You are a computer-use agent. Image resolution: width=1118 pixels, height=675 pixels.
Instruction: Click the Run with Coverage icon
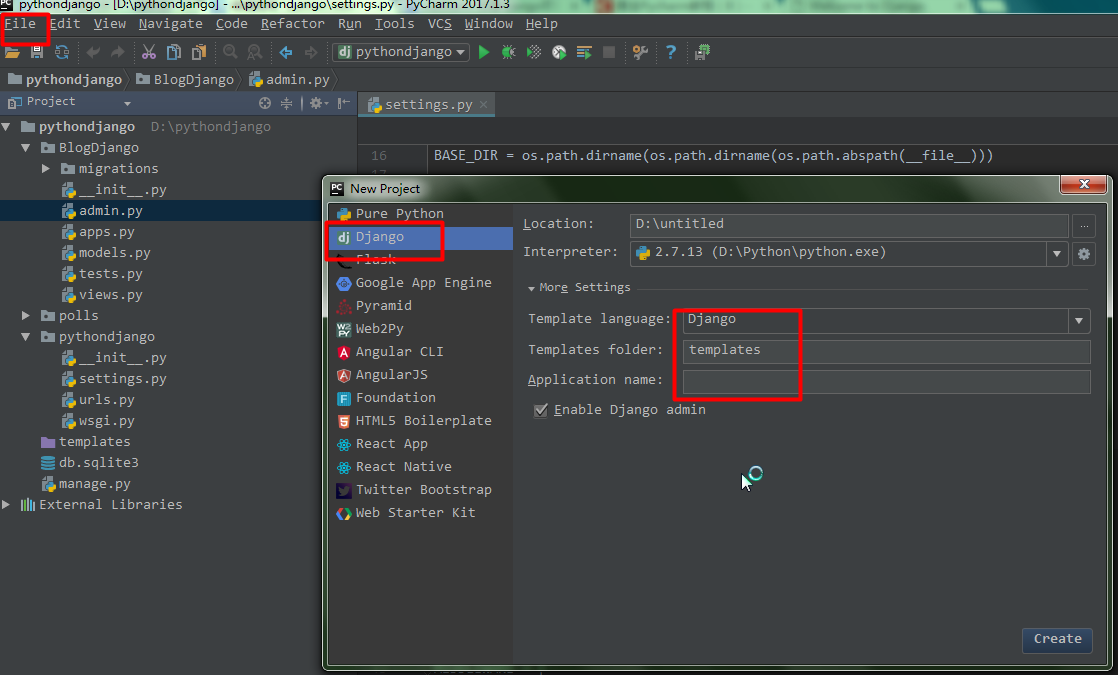click(533, 52)
